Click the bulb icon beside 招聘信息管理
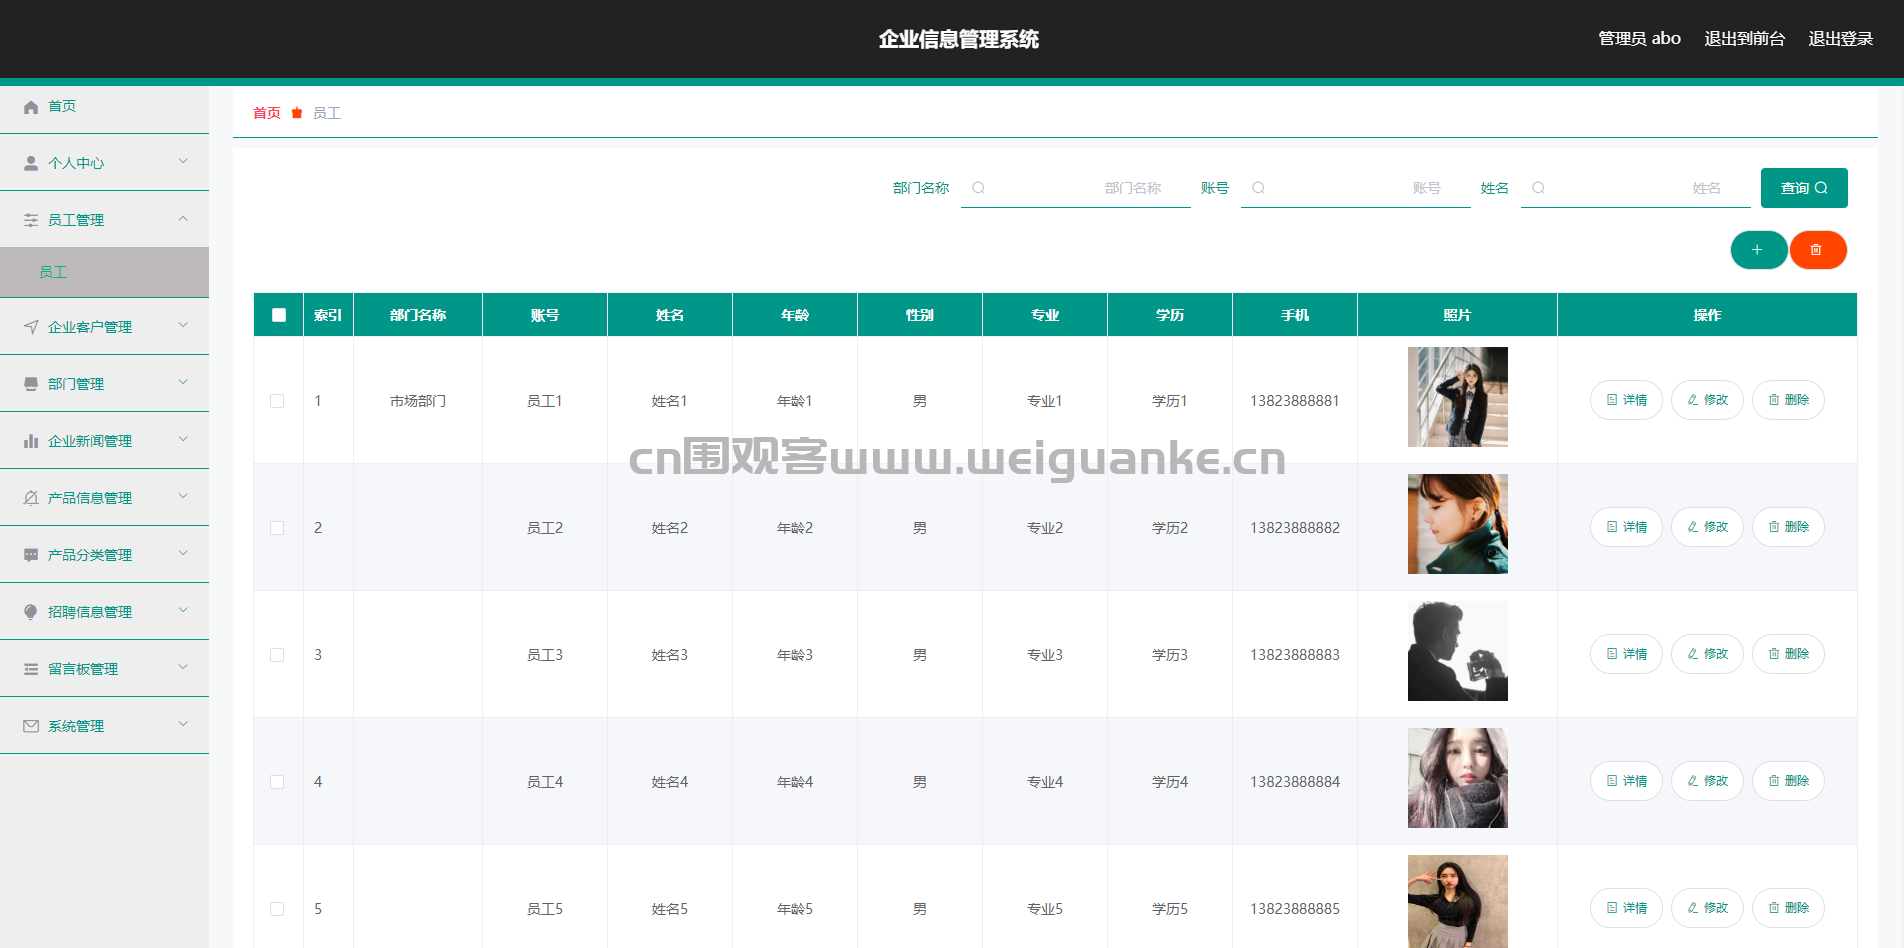Image resolution: width=1904 pixels, height=948 pixels. (31, 612)
